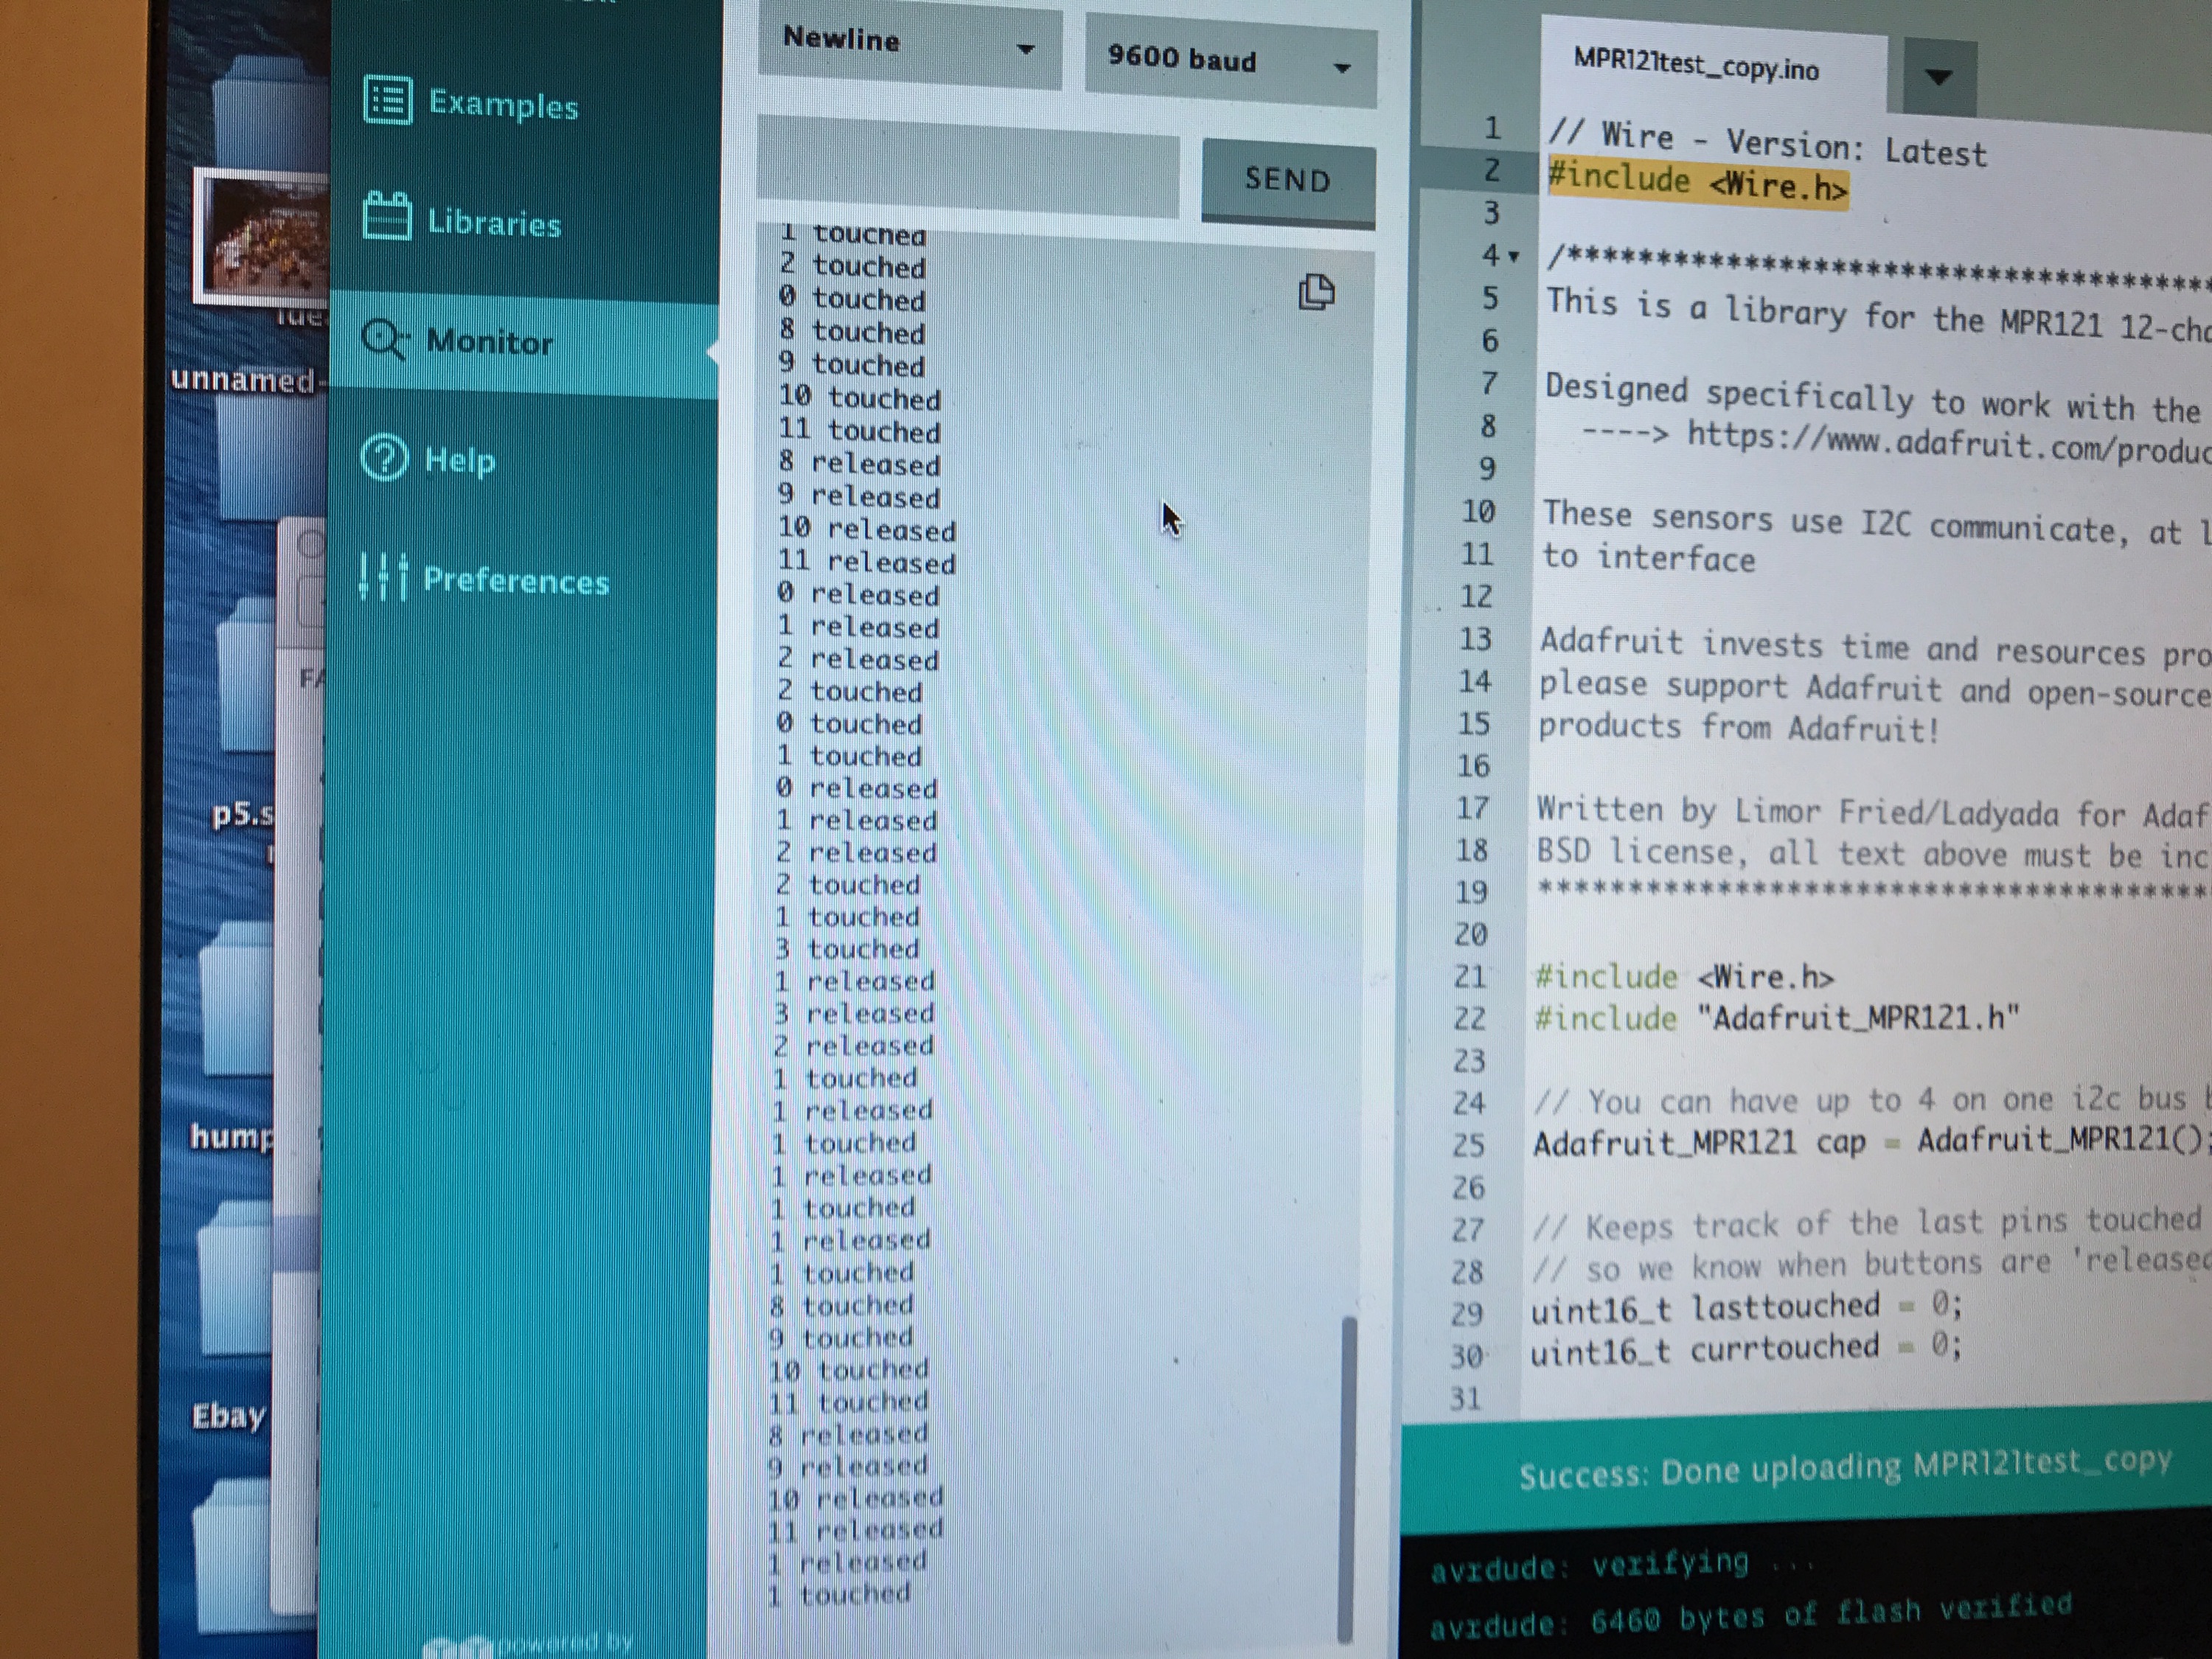Click the Ebay folder on desktop
2212x1659 pixels.
230,1415
